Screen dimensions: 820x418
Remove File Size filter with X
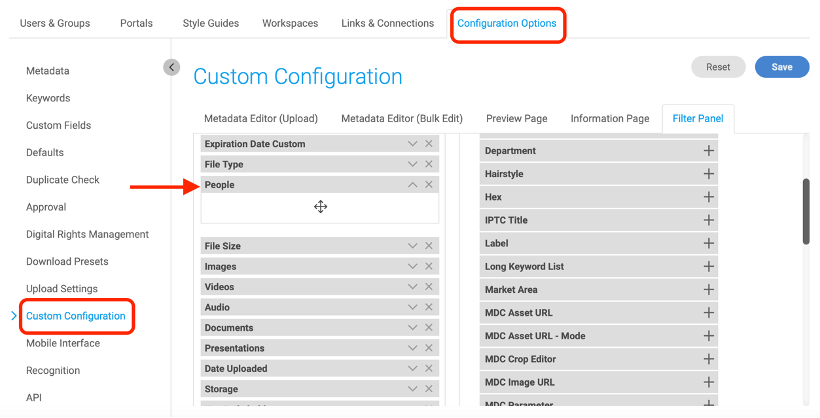pos(429,246)
